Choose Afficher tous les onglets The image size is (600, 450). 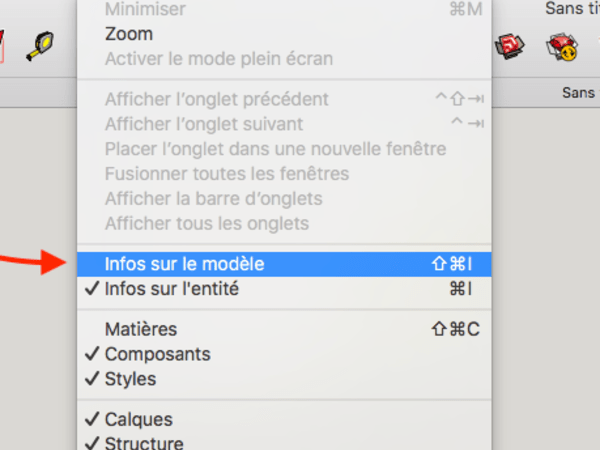point(206,223)
